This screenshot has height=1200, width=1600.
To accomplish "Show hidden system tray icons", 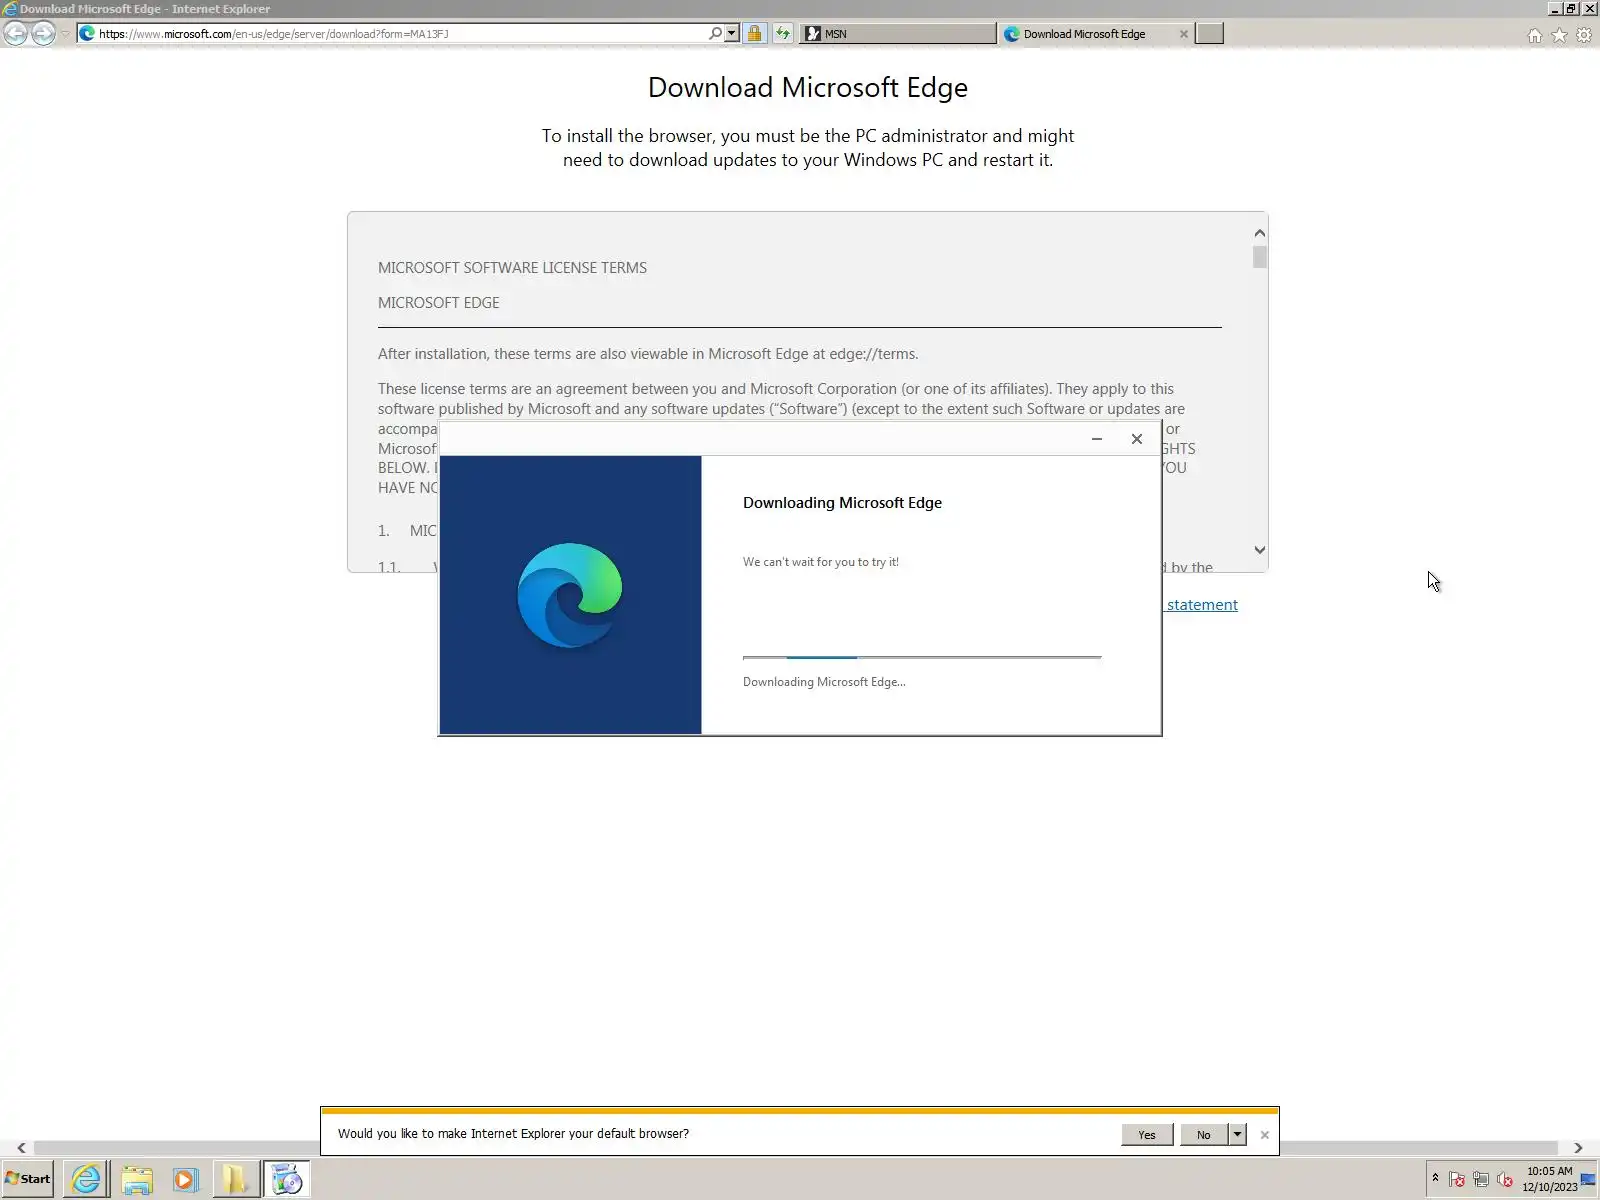I will (1435, 1179).
